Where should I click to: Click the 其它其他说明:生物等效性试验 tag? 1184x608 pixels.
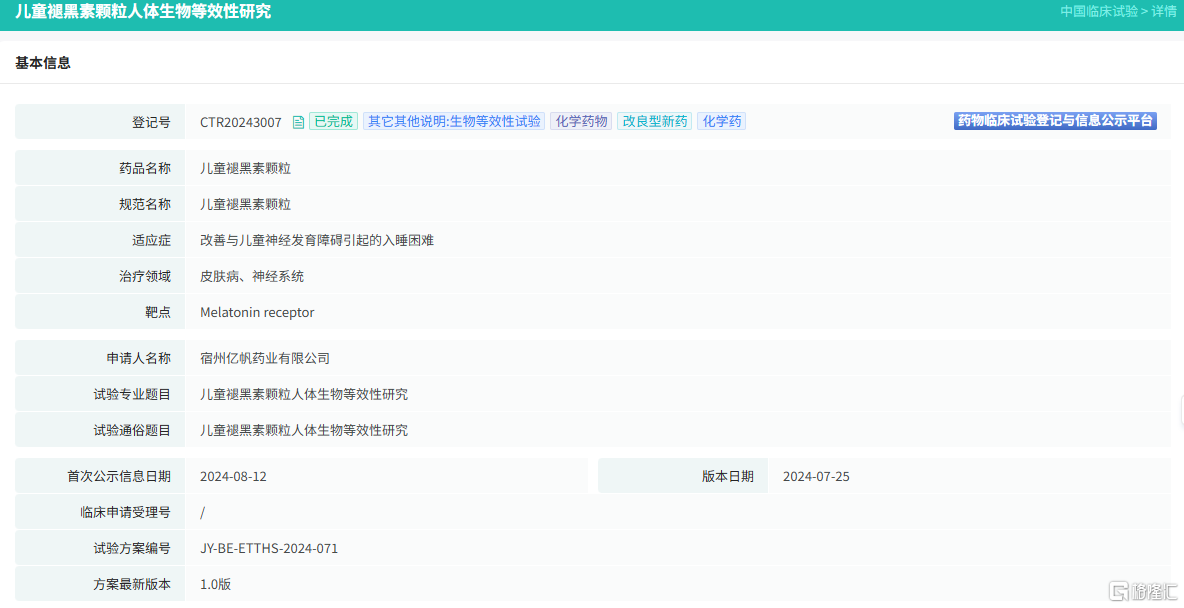pos(454,122)
